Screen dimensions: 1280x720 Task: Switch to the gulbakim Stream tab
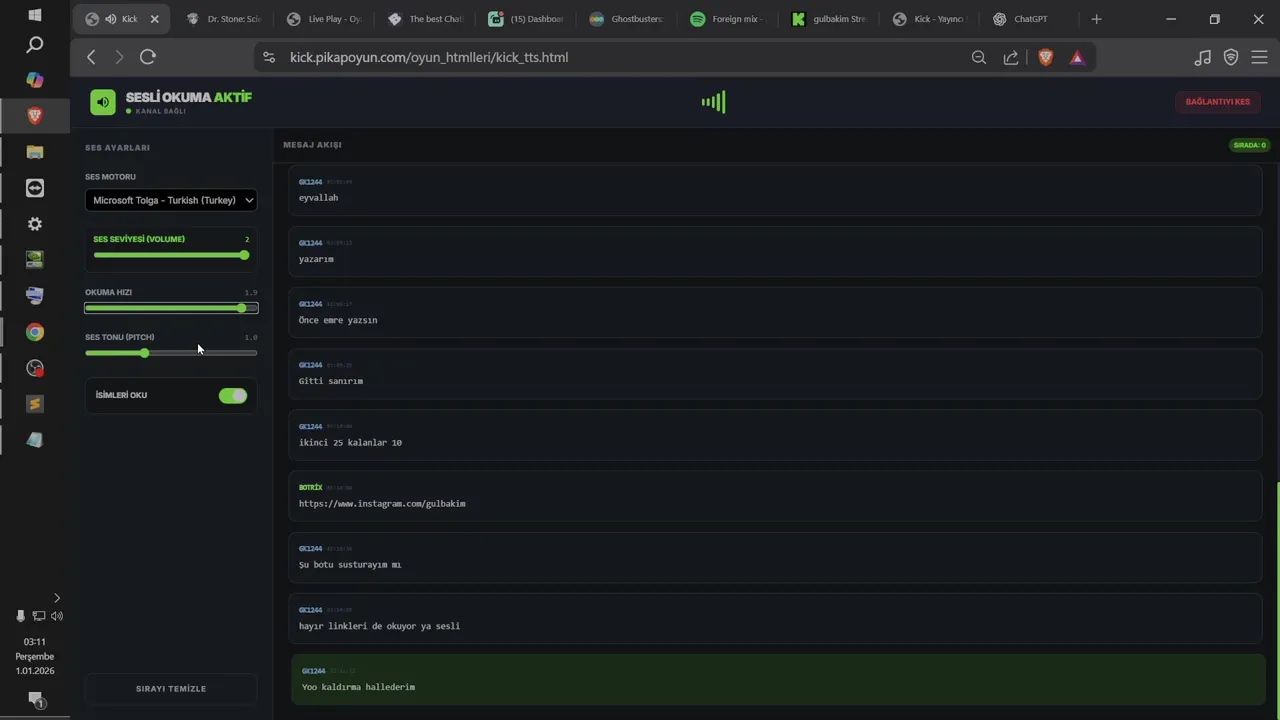click(828, 19)
